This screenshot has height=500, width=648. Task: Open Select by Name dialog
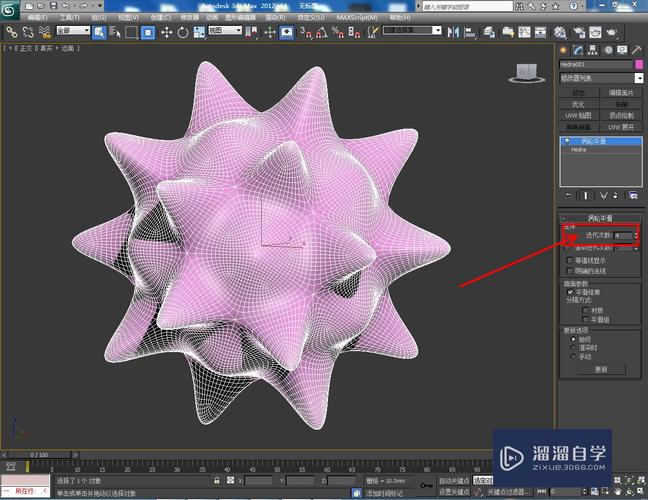click(115, 32)
